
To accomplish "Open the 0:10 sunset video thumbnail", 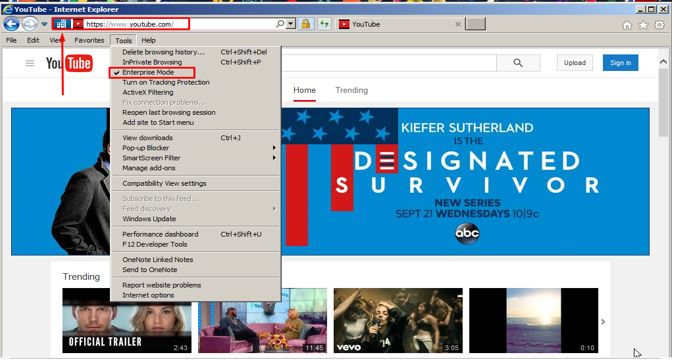I will pyautogui.click(x=533, y=320).
